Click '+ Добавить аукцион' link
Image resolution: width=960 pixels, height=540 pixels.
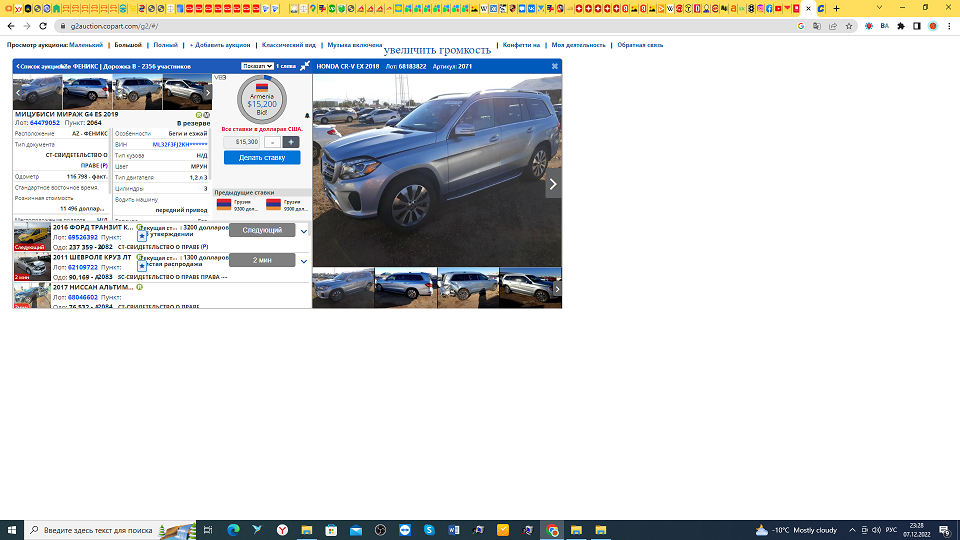(220, 45)
